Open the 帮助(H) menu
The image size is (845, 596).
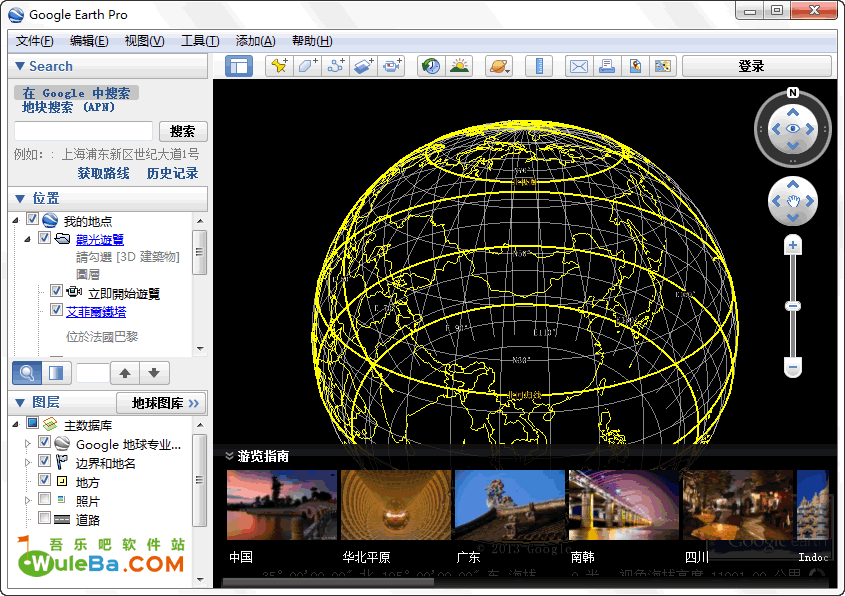pos(312,41)
